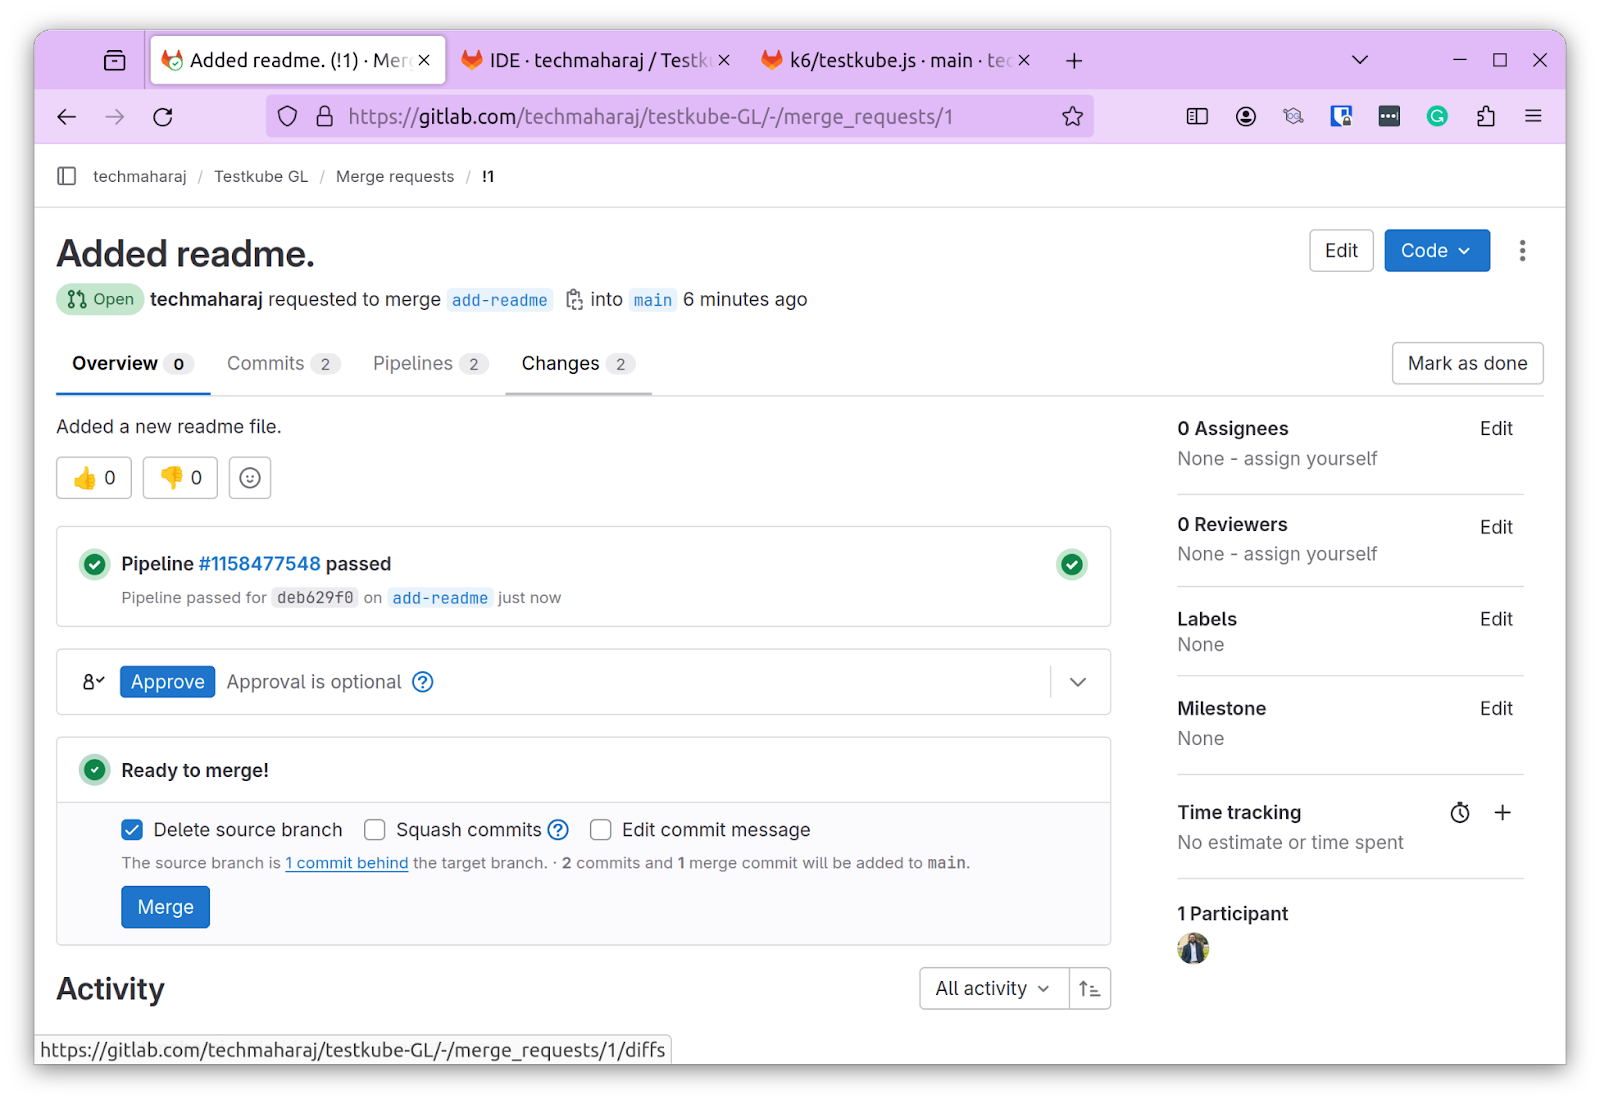The width and height of the screenshot is (1600, 1102).
Task: Edit Milestone in sidebar
Action: [1496, 709]
